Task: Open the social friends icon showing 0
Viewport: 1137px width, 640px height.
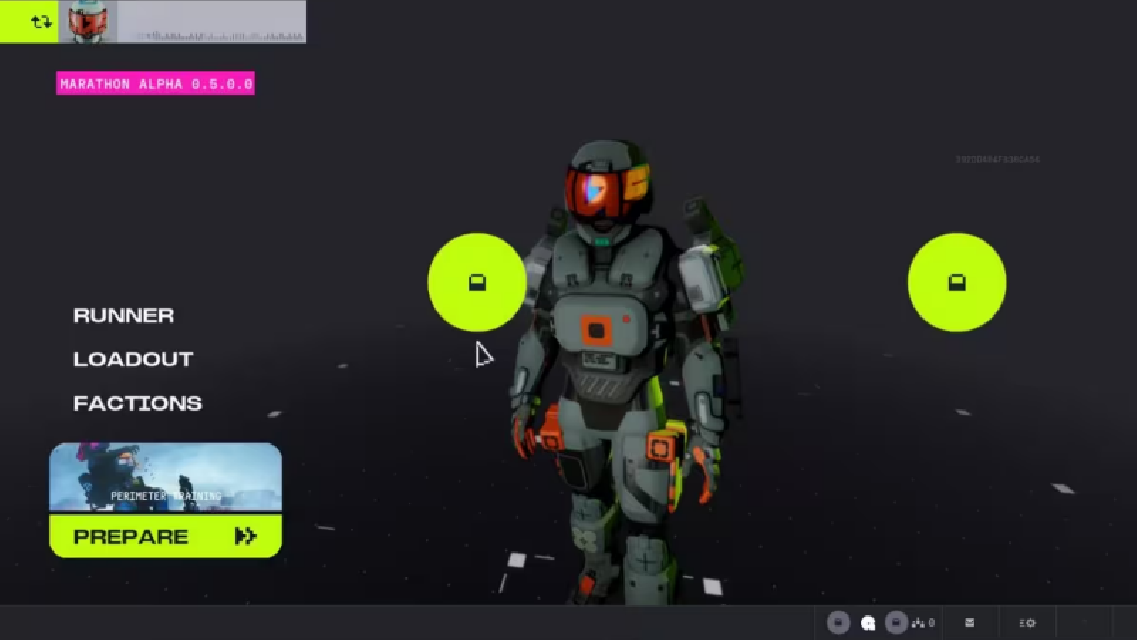Action: [x=922, y=623]
